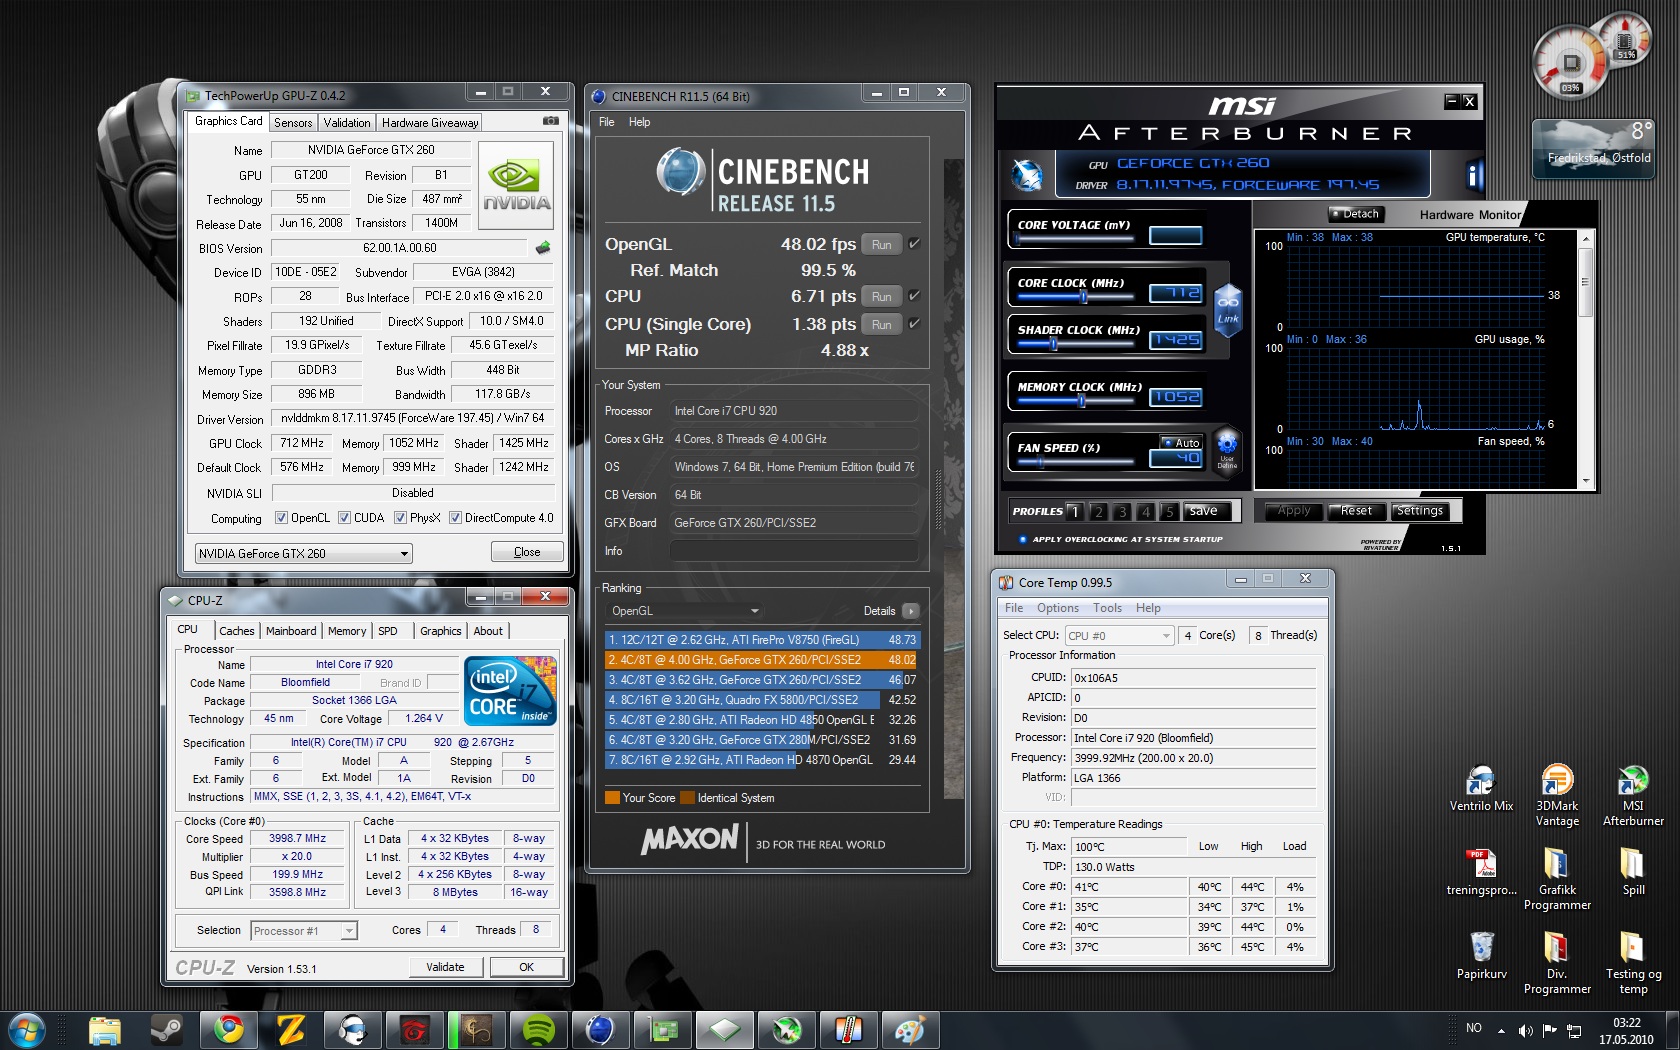Toggle Auto fan speed in Afterburner
The height and width of the screenshot is (1050, 1680).
(1181, 442)
